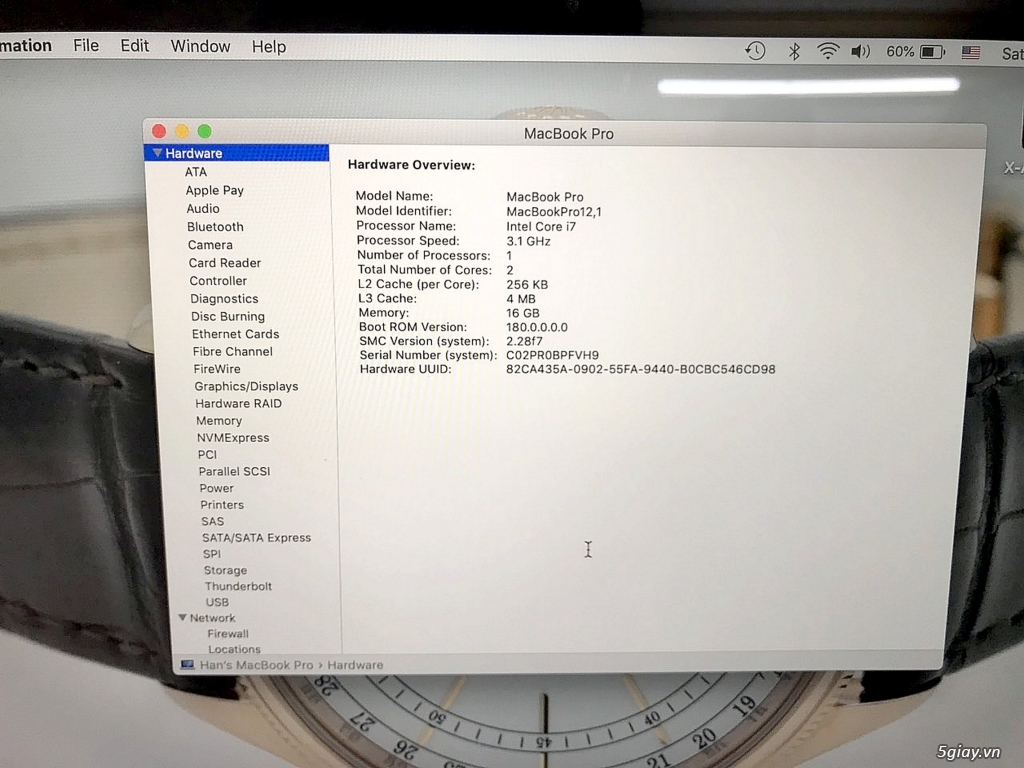The image size is (1024, 768).
Task: Select Memory in the sidebar
Action: tap(219, 421)
